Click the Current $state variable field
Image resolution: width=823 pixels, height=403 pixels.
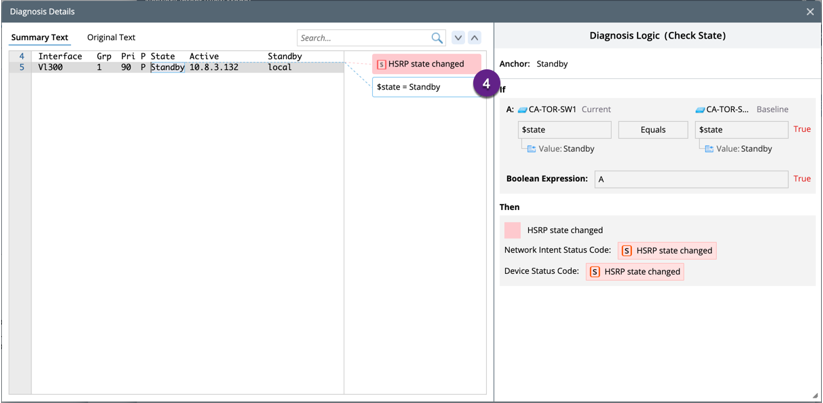pyautogui.click(x=565, y=130)
